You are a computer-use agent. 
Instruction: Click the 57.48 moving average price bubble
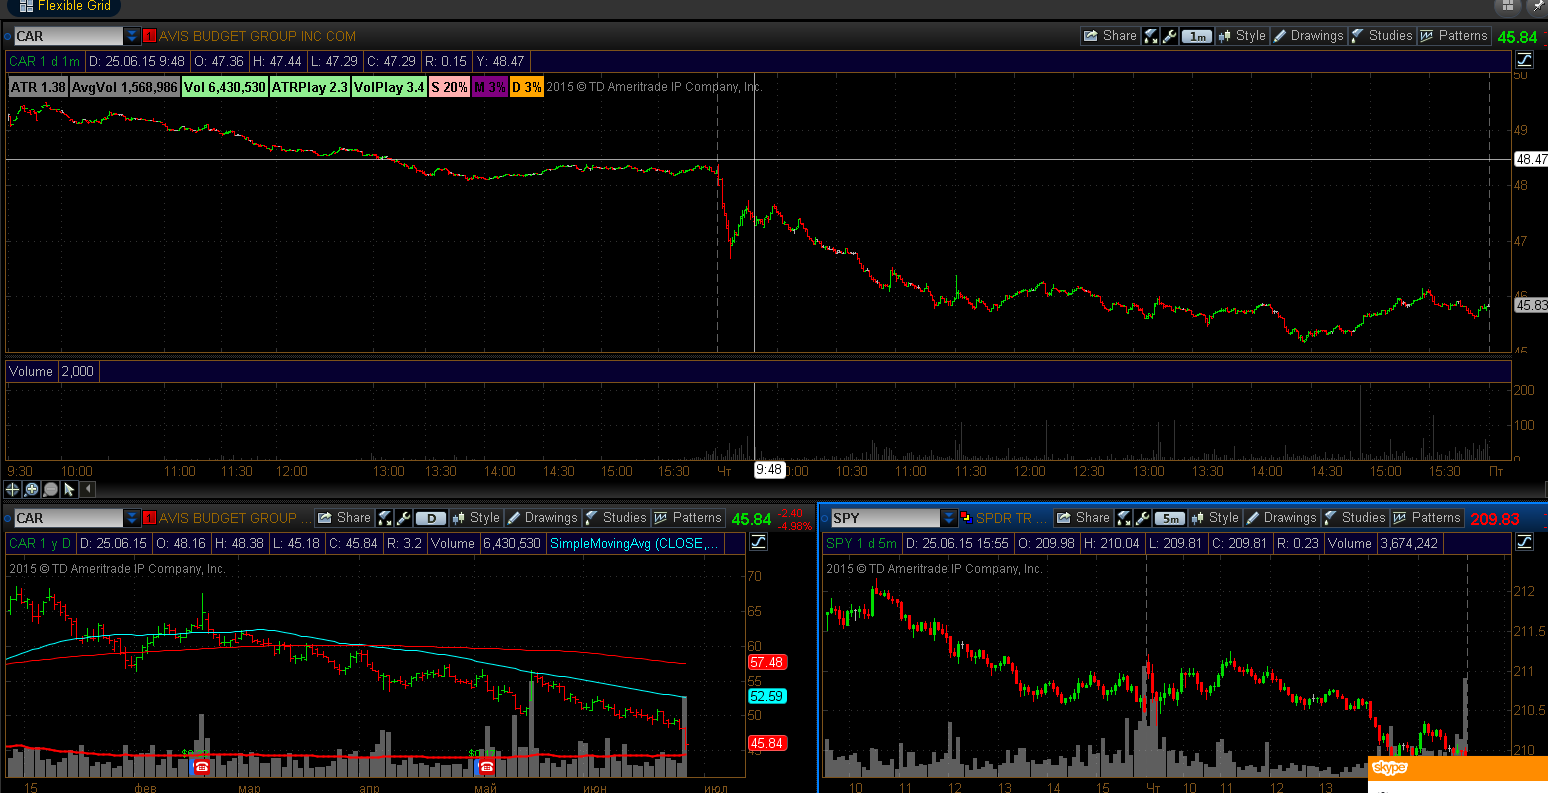click(x=768, y=662)
